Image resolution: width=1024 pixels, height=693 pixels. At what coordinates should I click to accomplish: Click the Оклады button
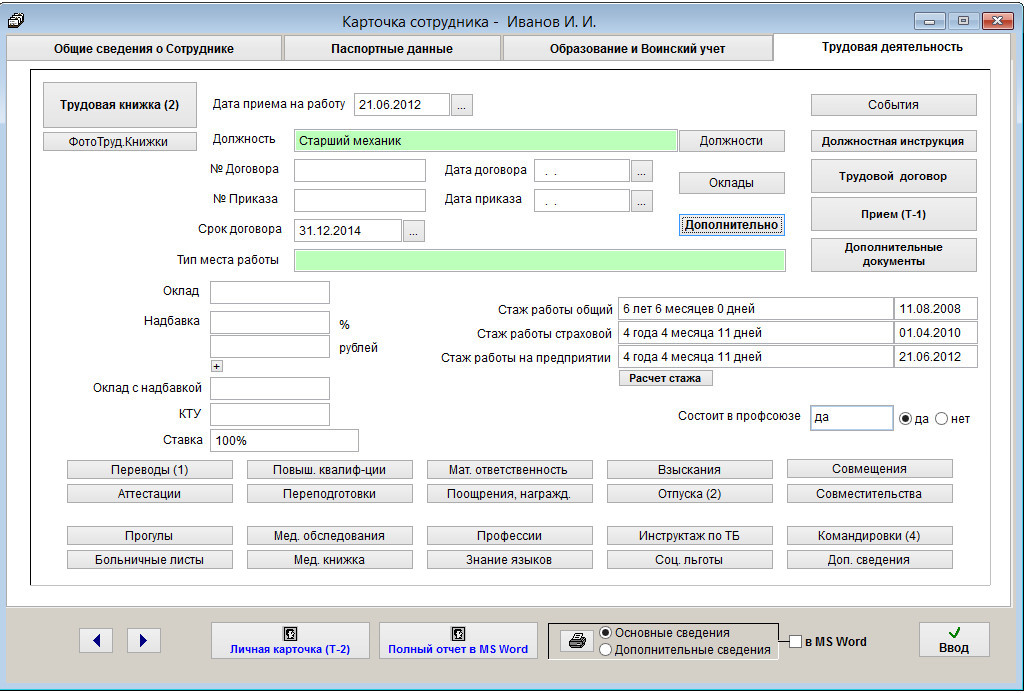pyautogui.click(x=731, y=183)
